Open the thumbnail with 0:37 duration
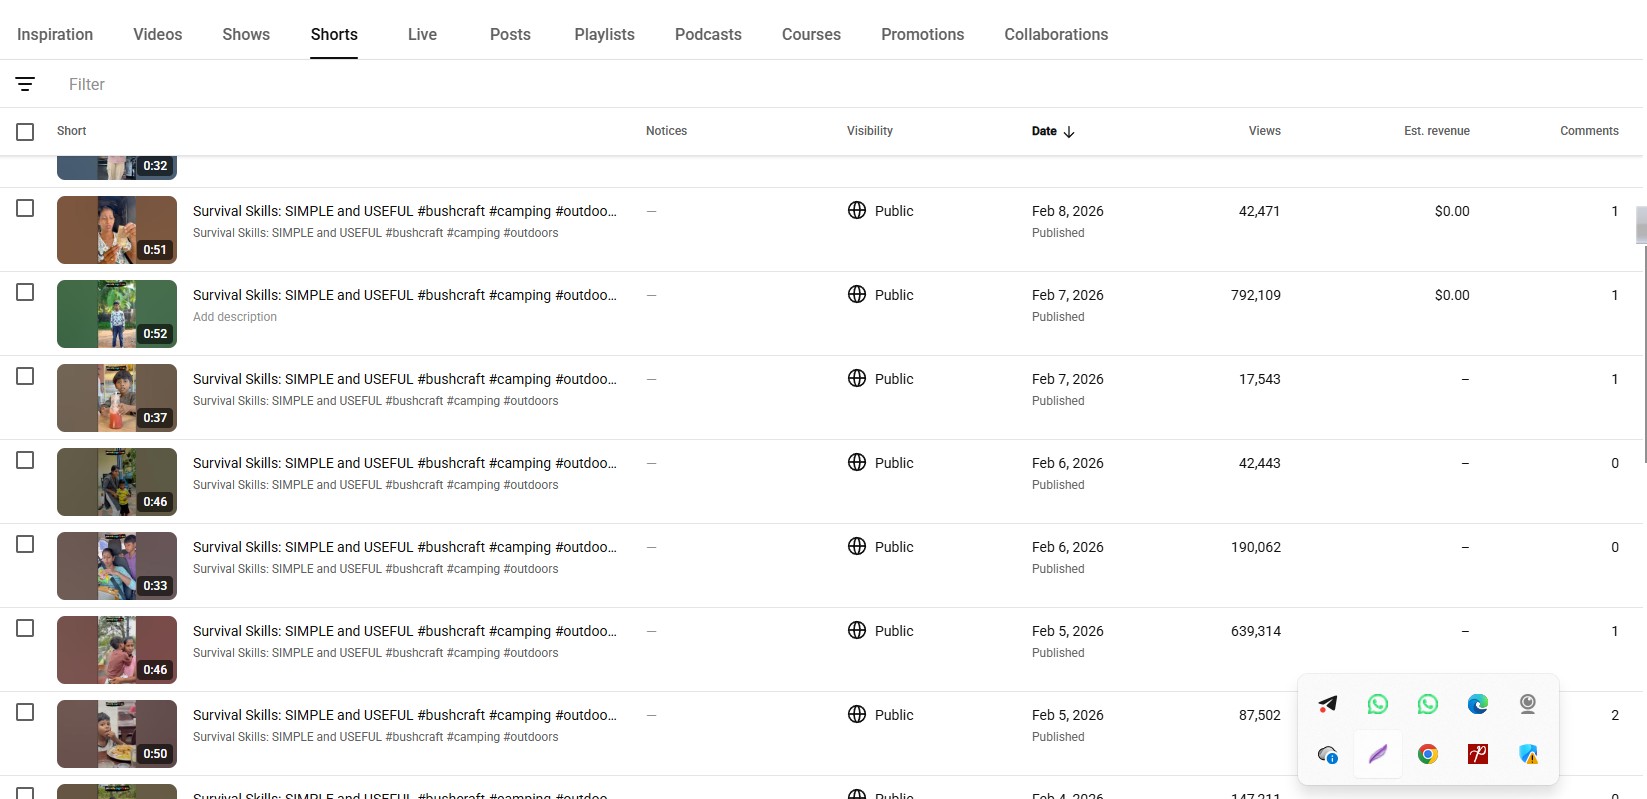This screenshot has width=1647, height=799. (117, 398)
